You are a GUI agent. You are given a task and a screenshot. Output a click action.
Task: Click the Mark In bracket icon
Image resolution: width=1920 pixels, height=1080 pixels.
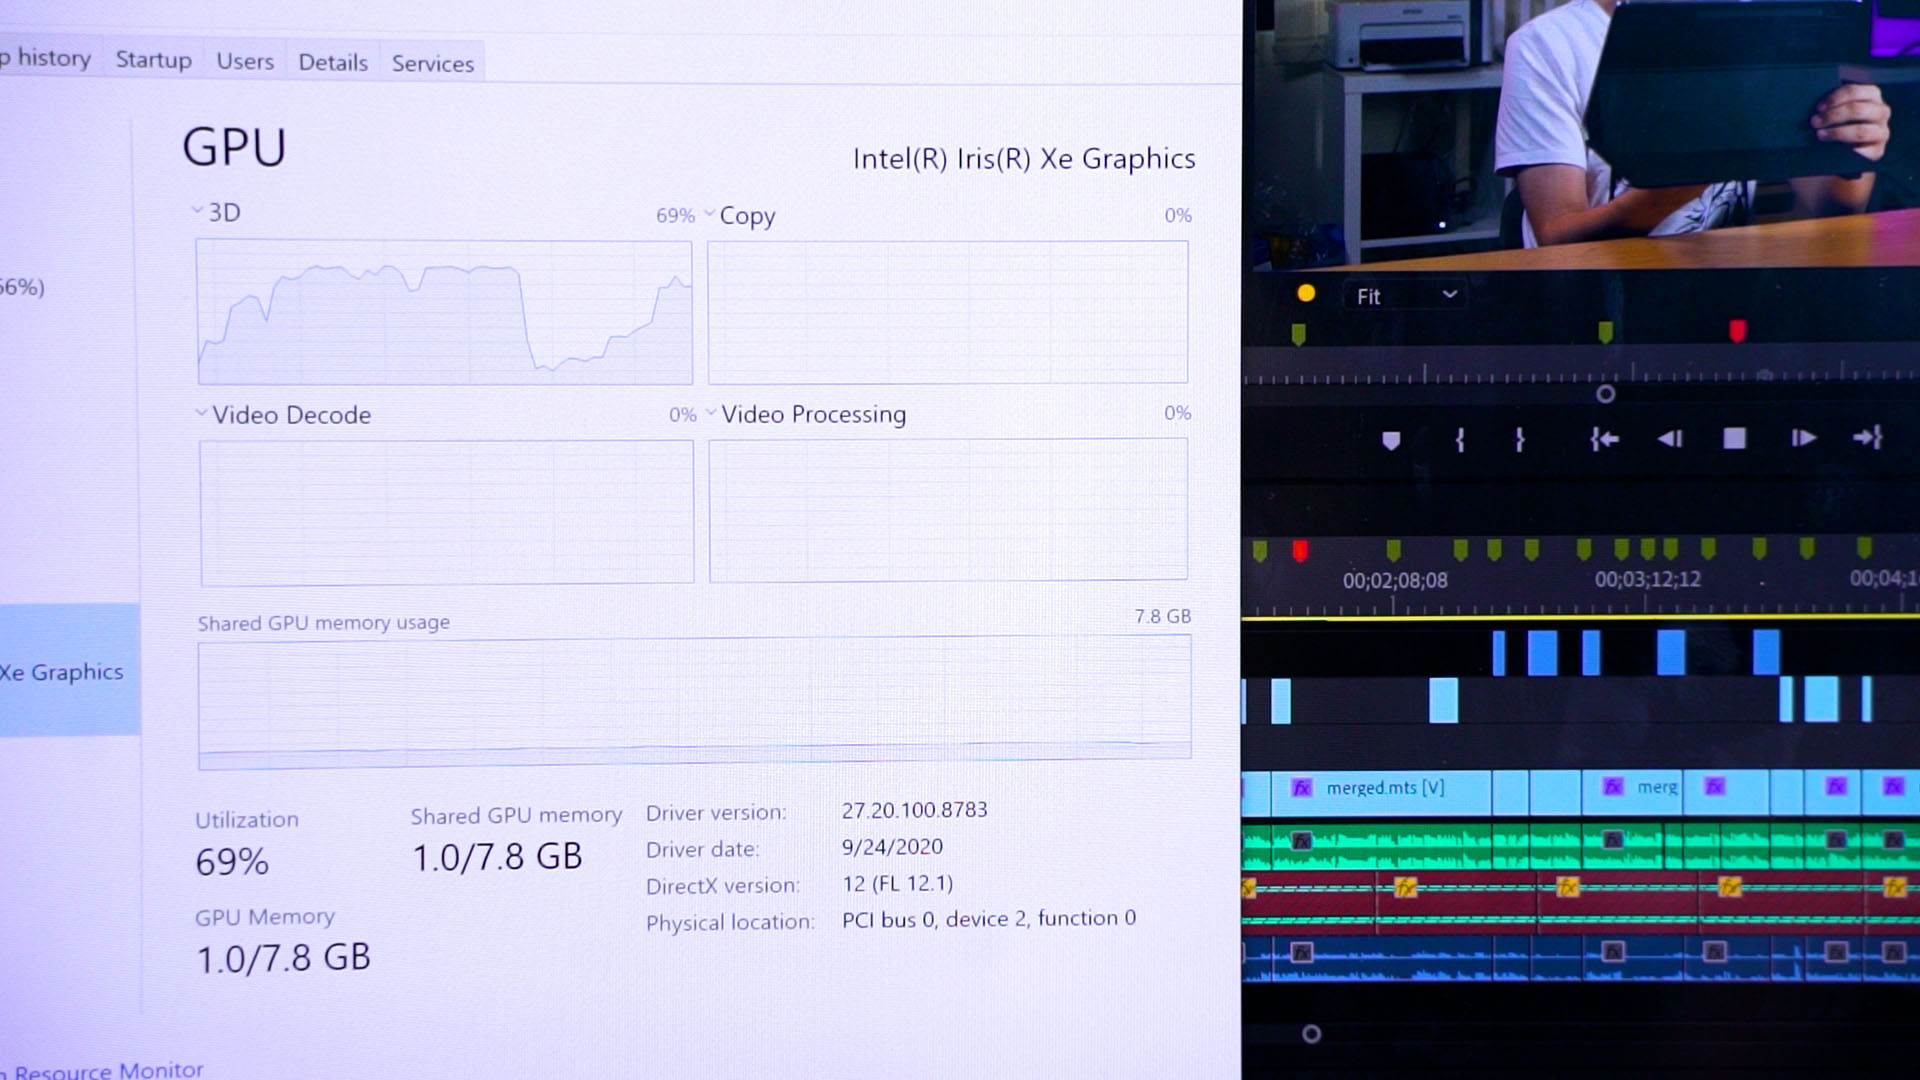1460,440
